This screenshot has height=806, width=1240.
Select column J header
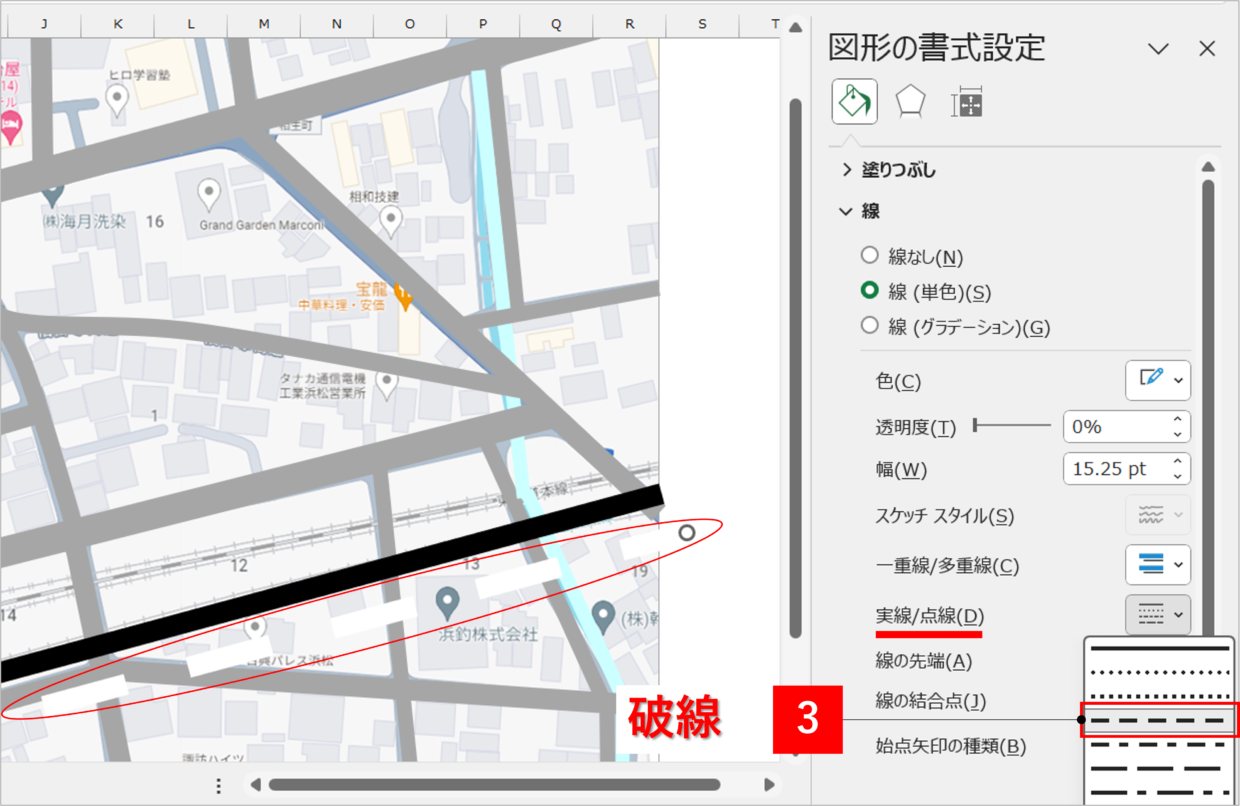[44, 24]
